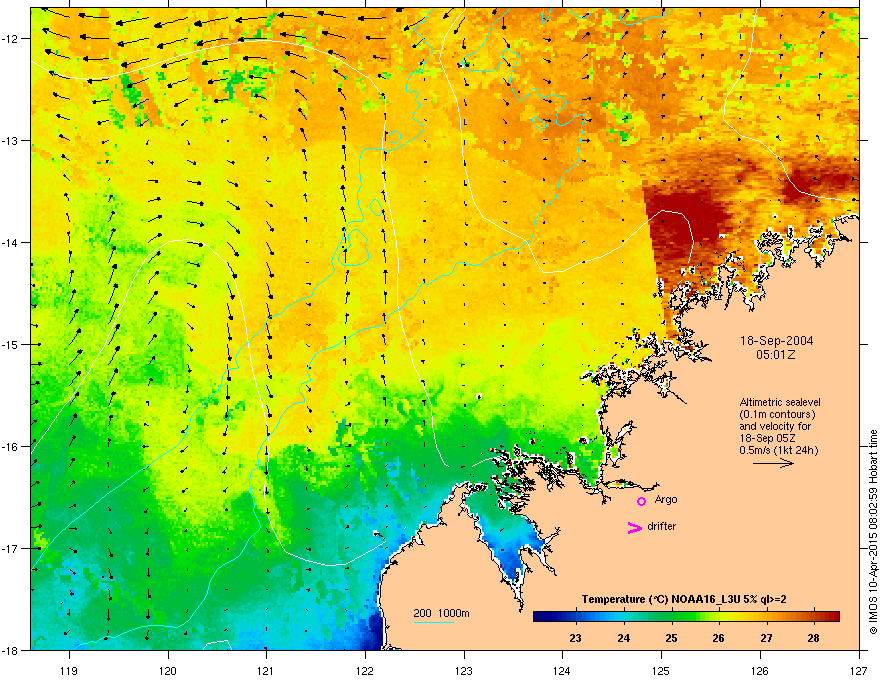The width and height of the screenshot is (880, 680).
Task: Click the latitude axis label -15
Action: coord(10,344)
